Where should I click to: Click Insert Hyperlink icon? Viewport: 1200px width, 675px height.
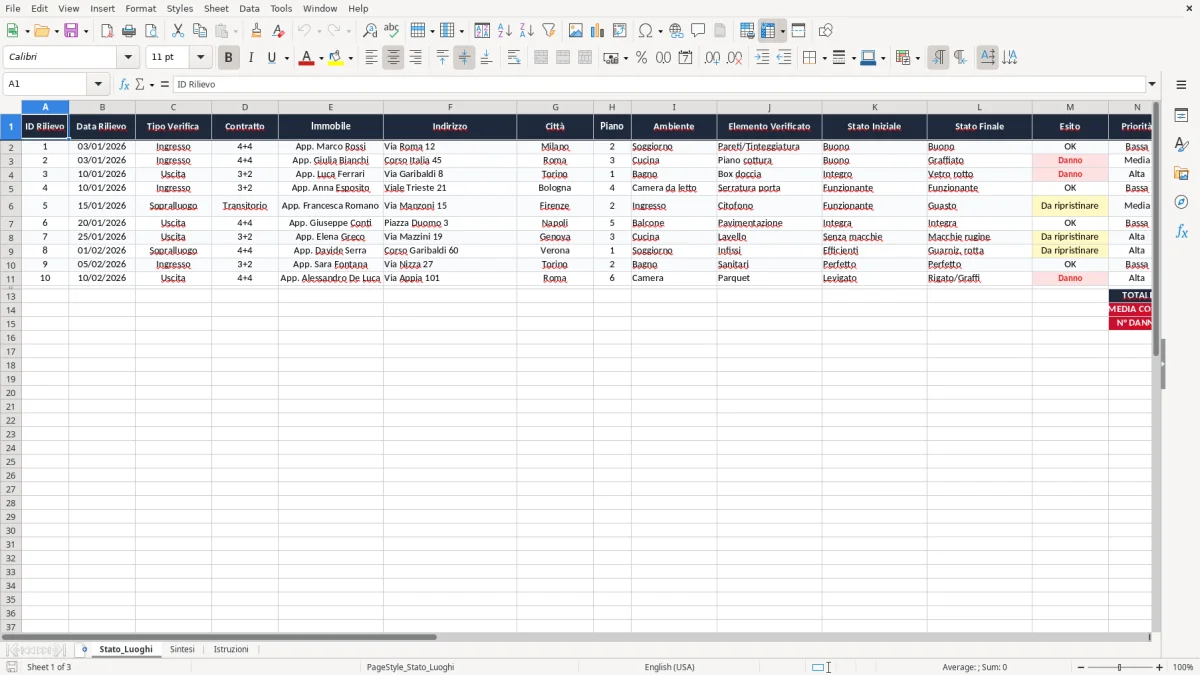(677, 31)
